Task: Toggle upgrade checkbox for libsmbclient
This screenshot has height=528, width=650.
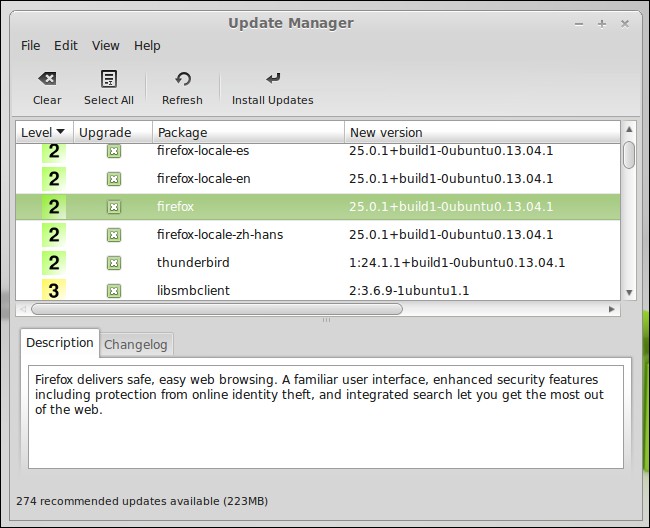Action: 114,291
